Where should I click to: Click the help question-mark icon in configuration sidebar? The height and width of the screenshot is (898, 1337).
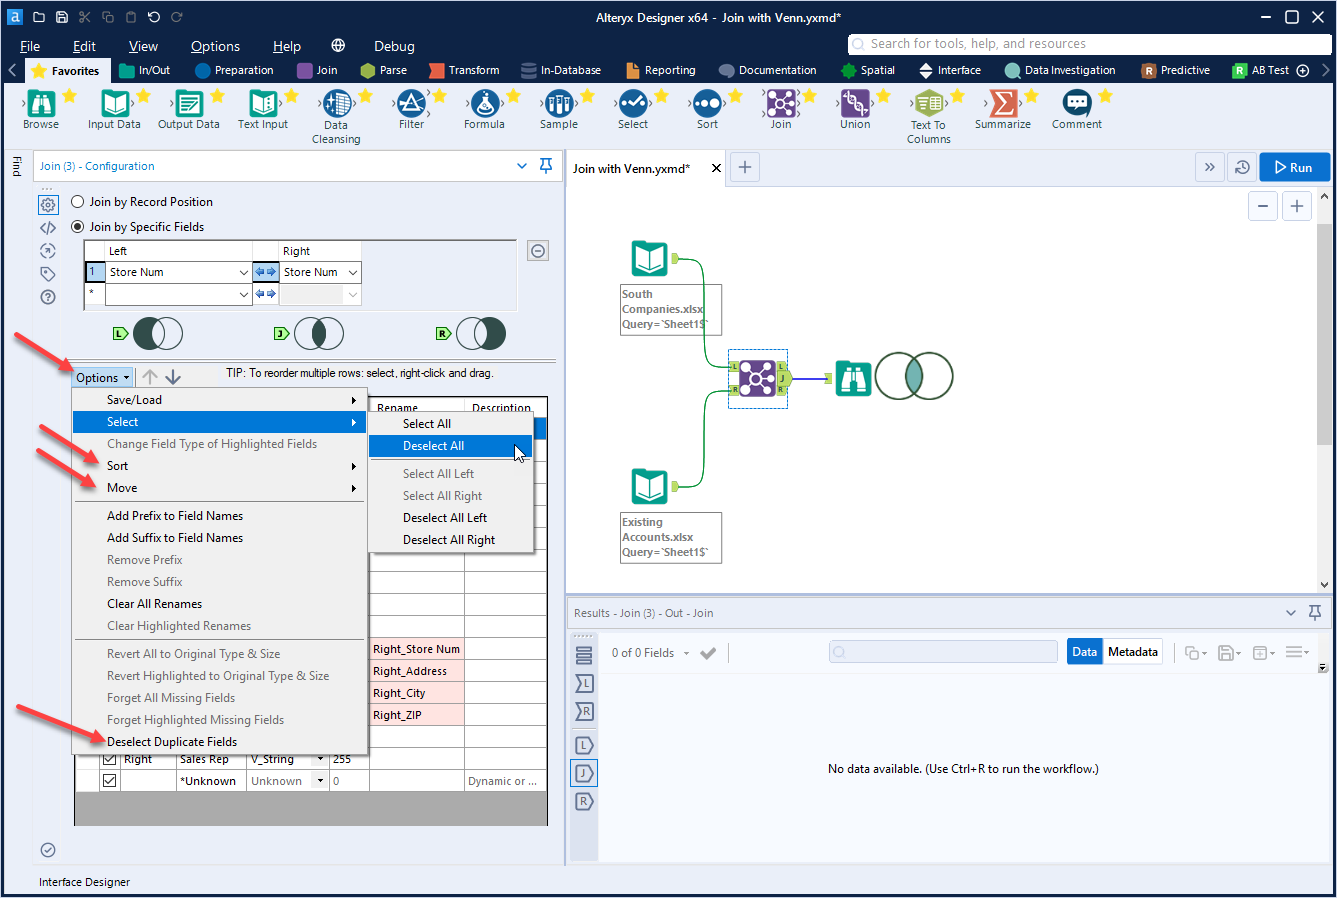[48, 297]
